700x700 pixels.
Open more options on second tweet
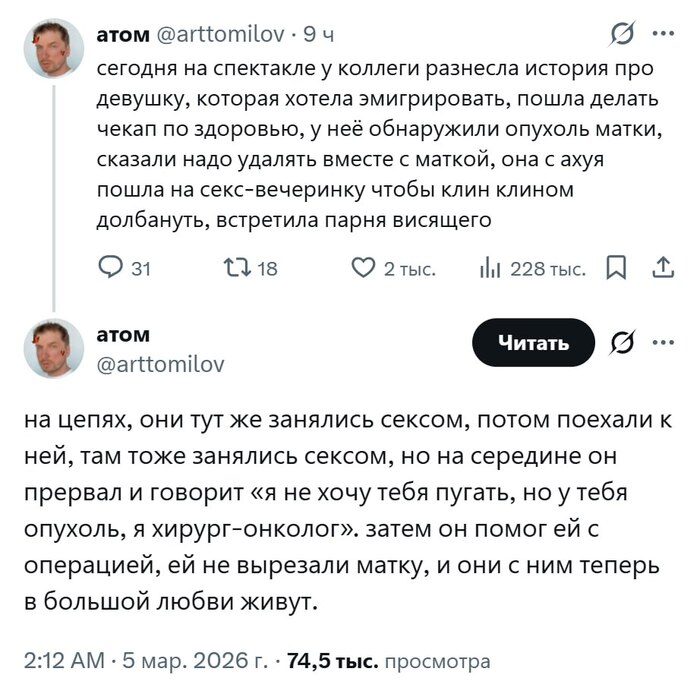(662, 343)
